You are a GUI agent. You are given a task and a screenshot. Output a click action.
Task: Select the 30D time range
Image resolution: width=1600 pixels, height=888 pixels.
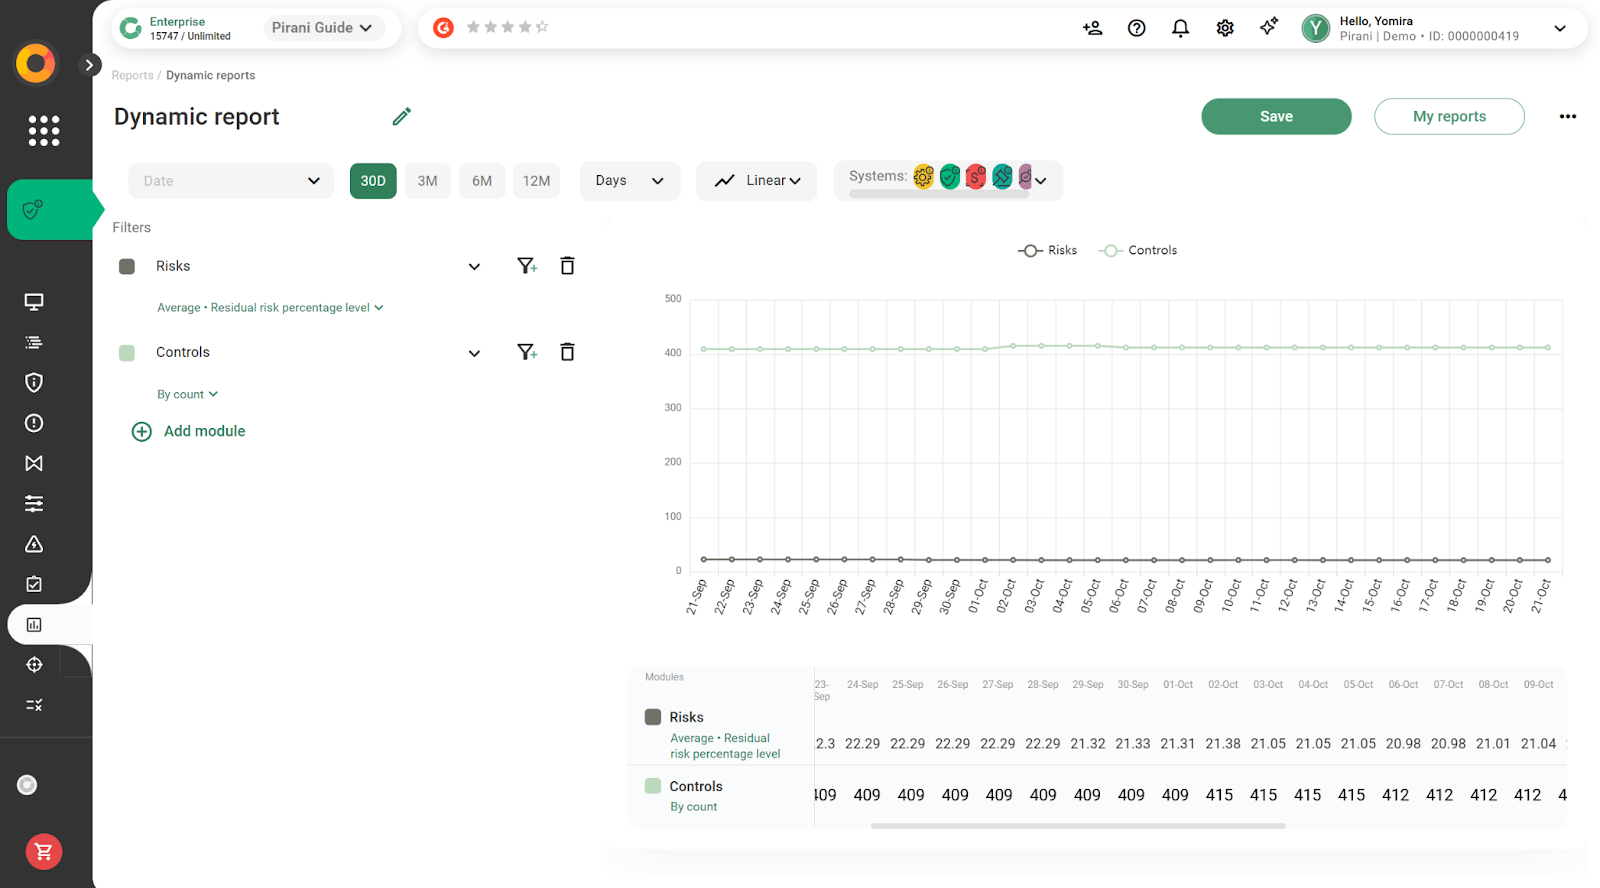(x=373, y=181)
